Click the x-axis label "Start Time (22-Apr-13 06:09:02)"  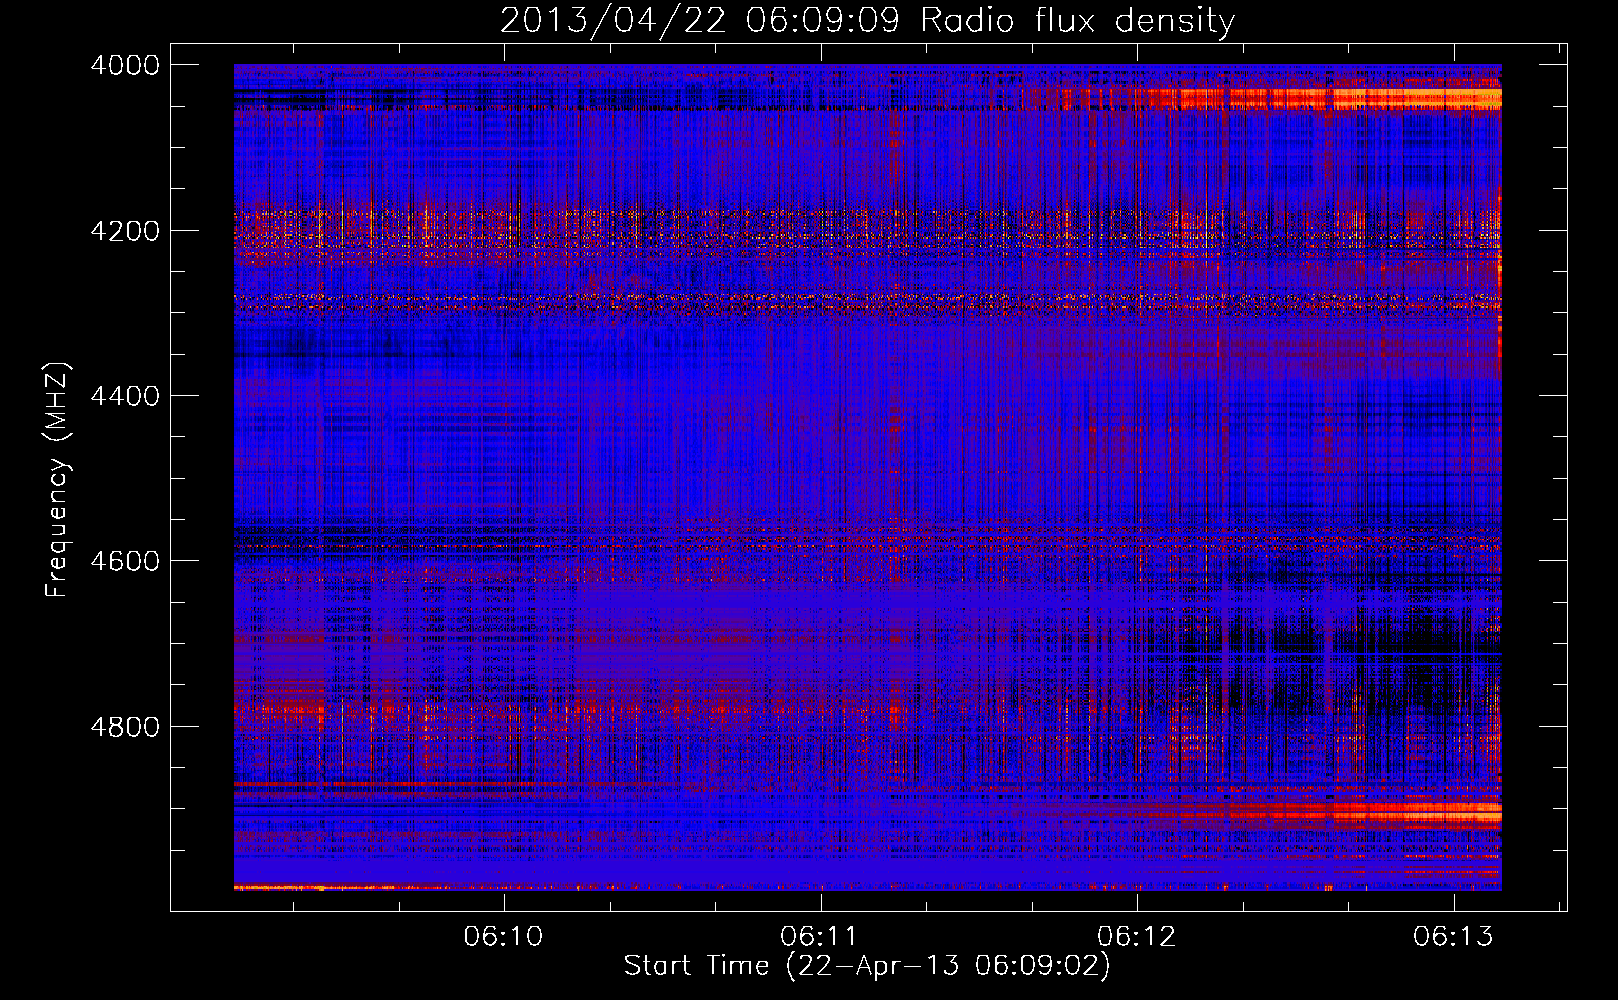[867, 966]
